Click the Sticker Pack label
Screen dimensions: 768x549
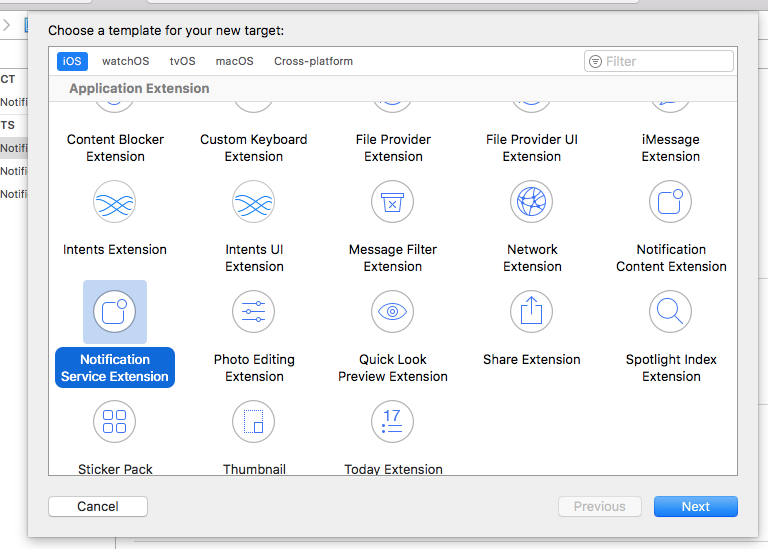(x=115, y=469)
